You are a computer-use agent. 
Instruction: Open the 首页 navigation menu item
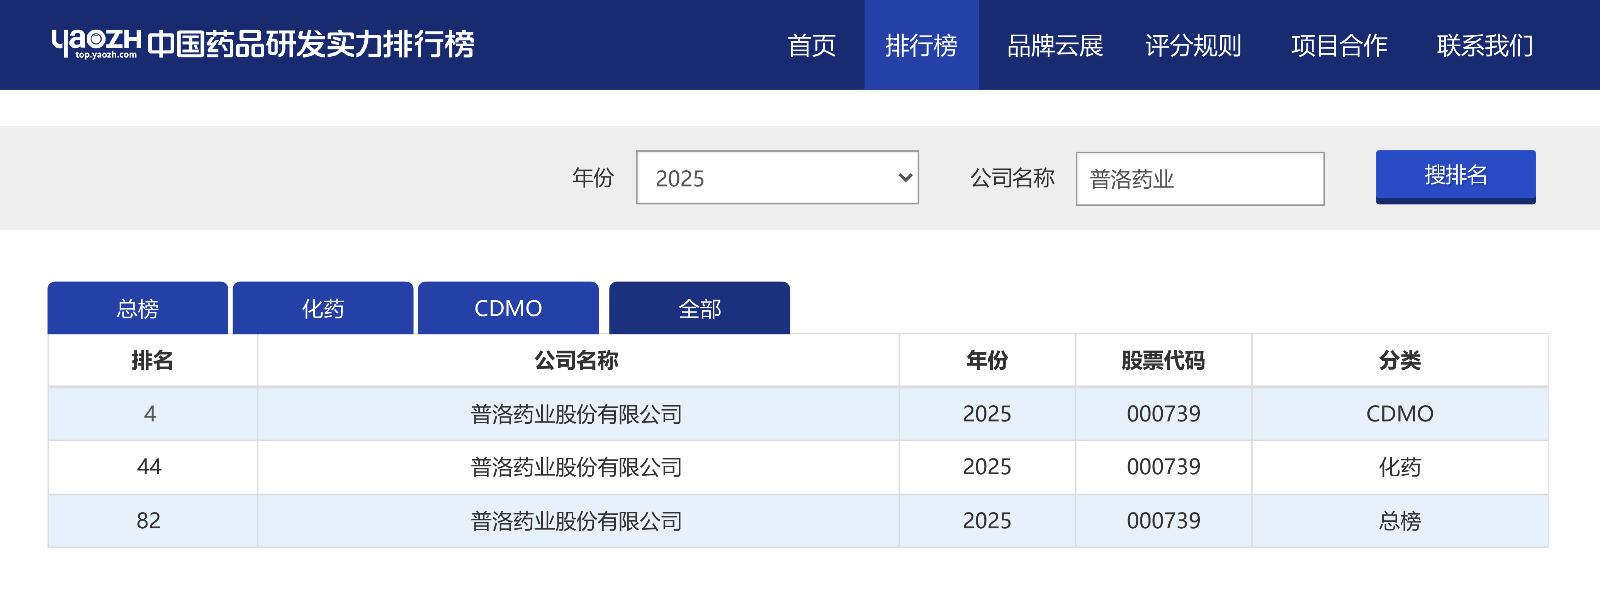click(813, 46)
